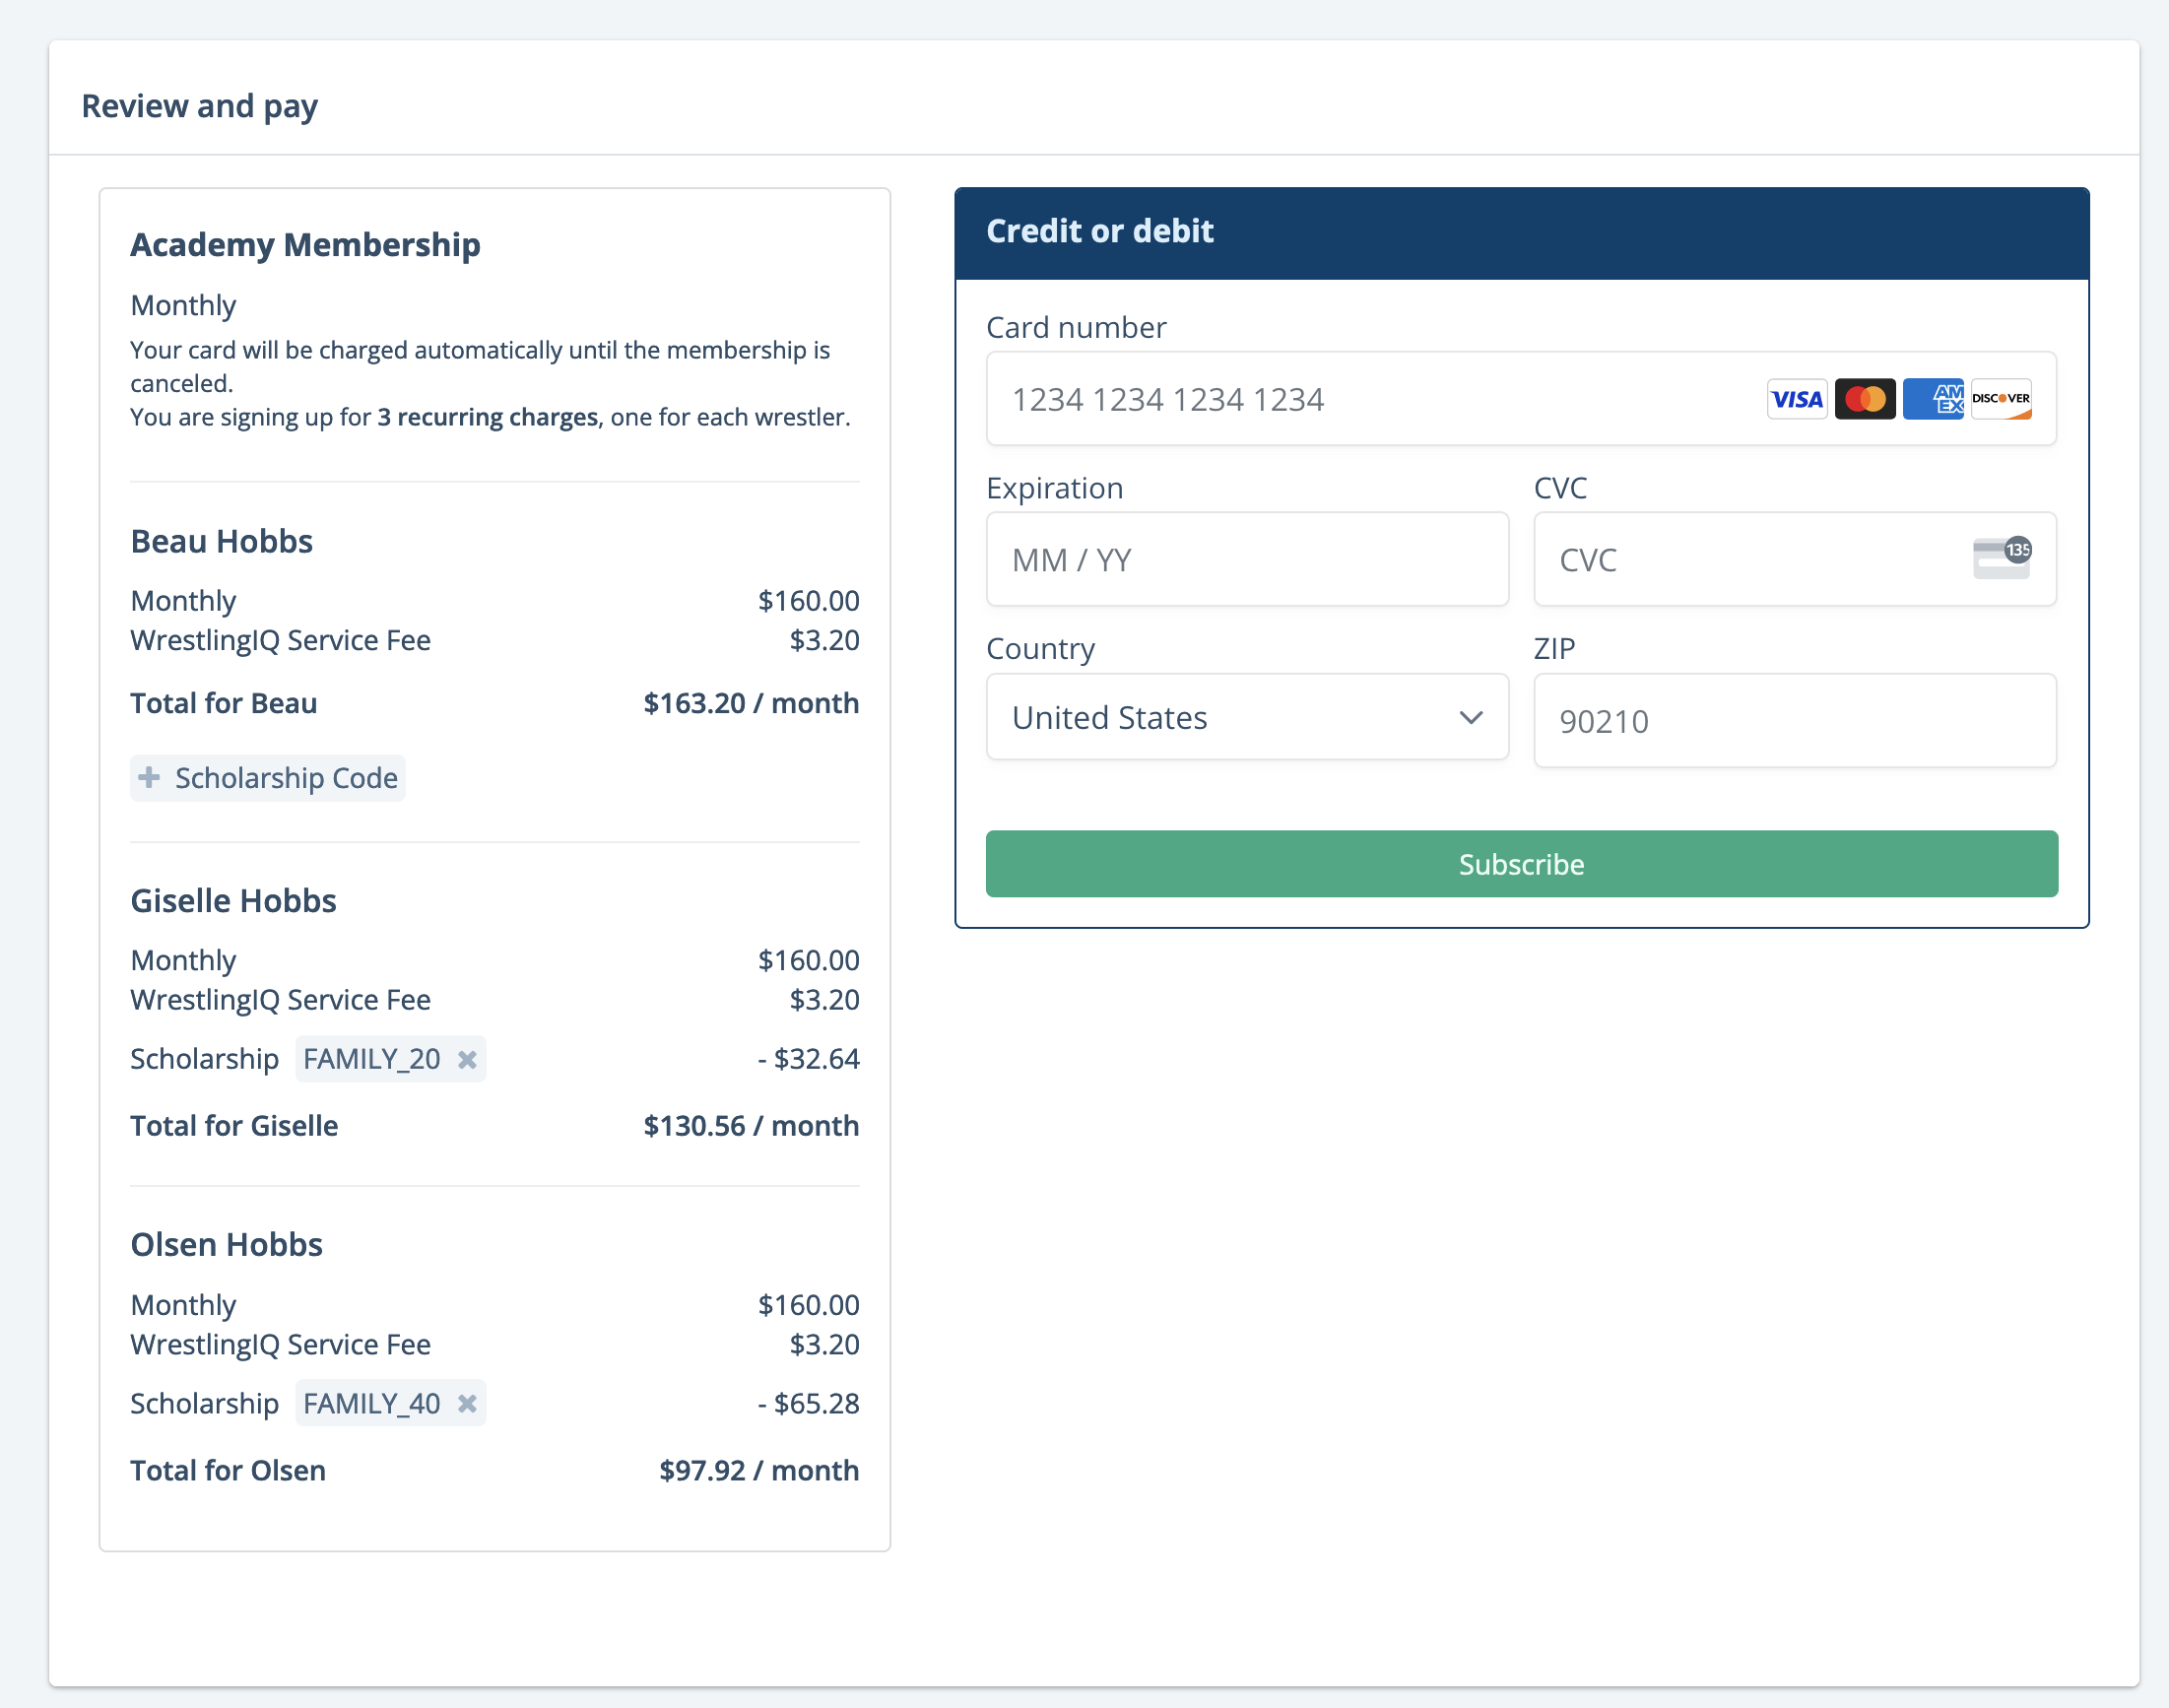The image size is (2169, 1708).
Task: Click the Subscribe button
Action: tap(1521, 864)
